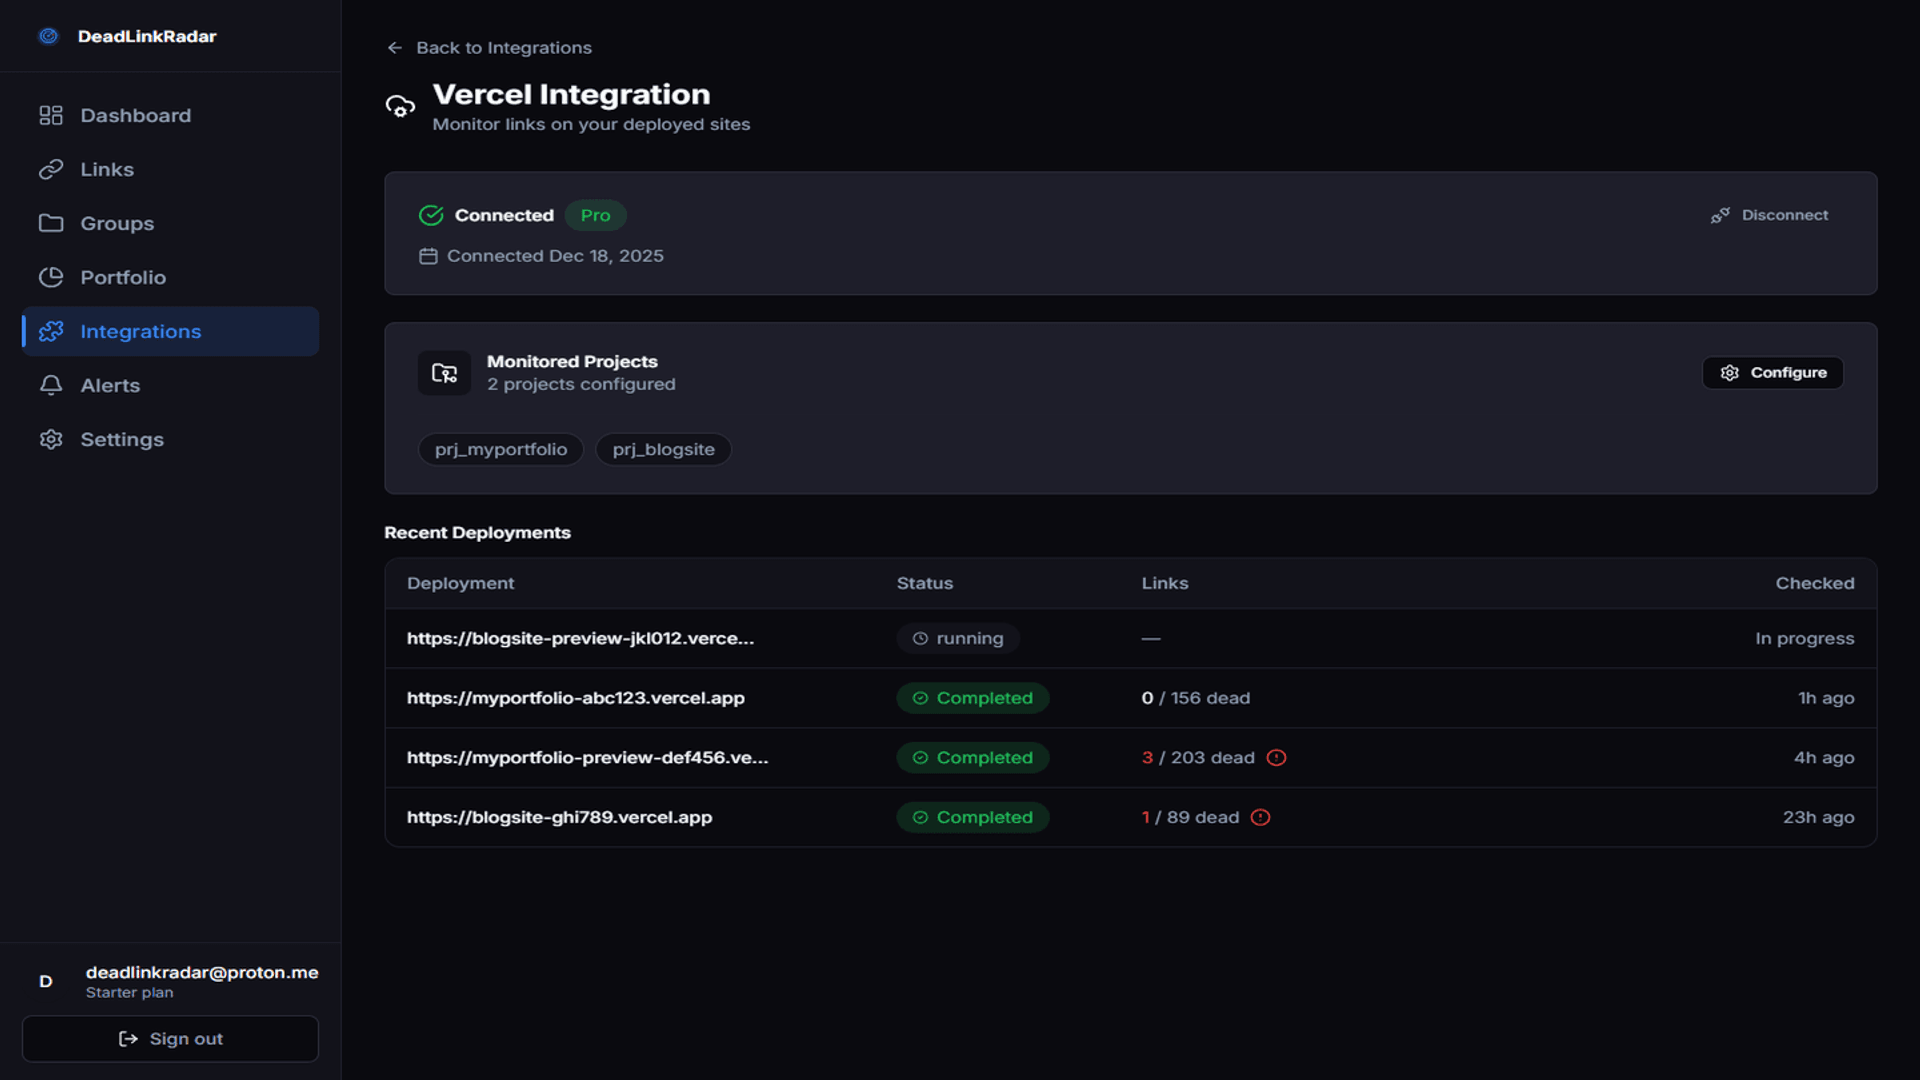1920x1080 pixels.
Task: Click the alert icon next to 1 / 89 dead
Action: pyautogui.click(x=1260, y=818)
